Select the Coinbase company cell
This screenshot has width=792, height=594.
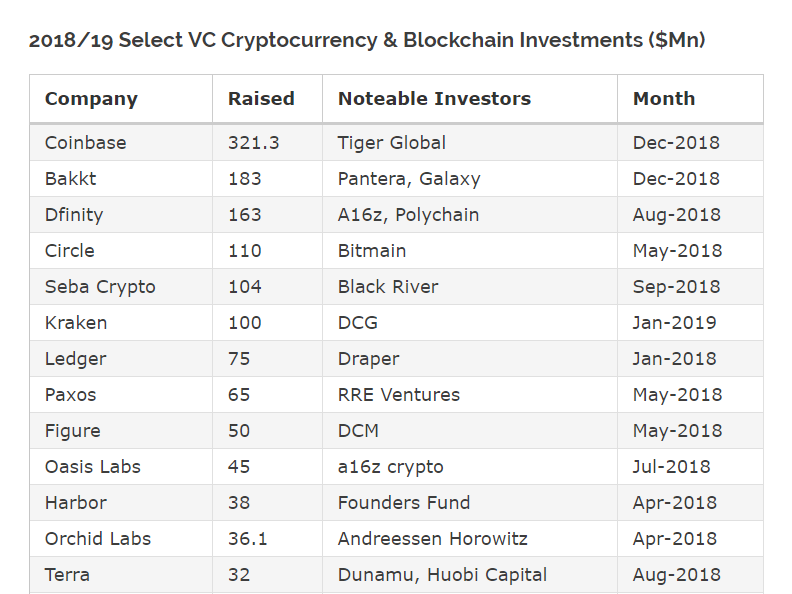[x=86, y=143]
